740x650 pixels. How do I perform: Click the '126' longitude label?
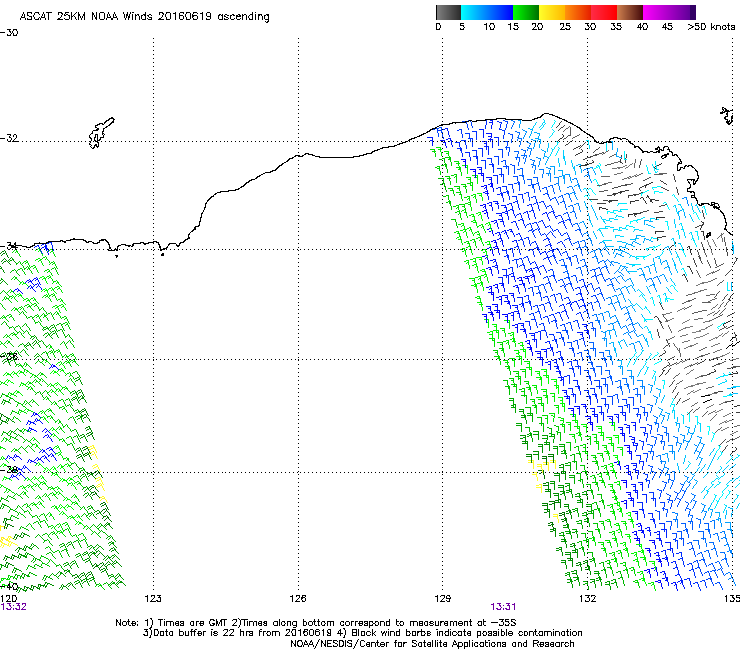click(298, 599)
